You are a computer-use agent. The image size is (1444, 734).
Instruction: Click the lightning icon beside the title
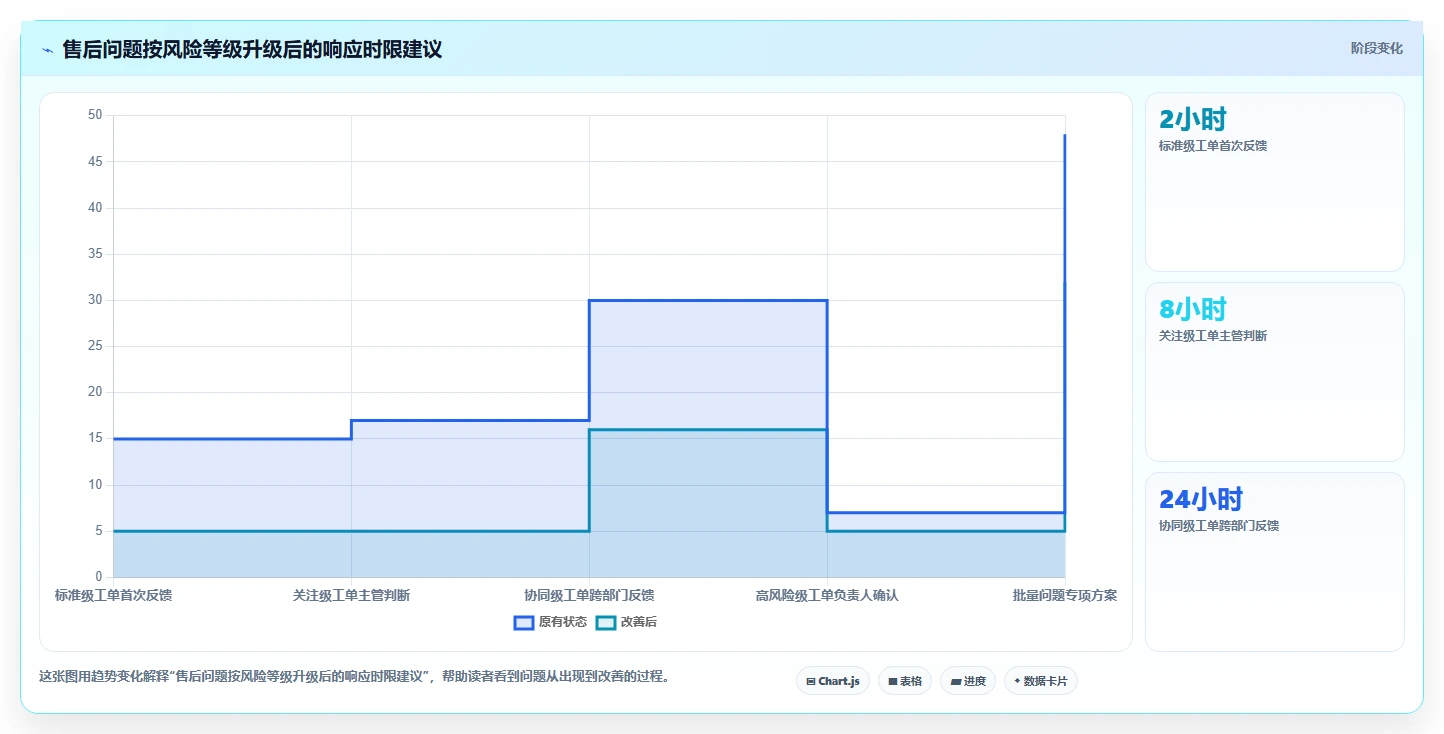tap(48, 49)
